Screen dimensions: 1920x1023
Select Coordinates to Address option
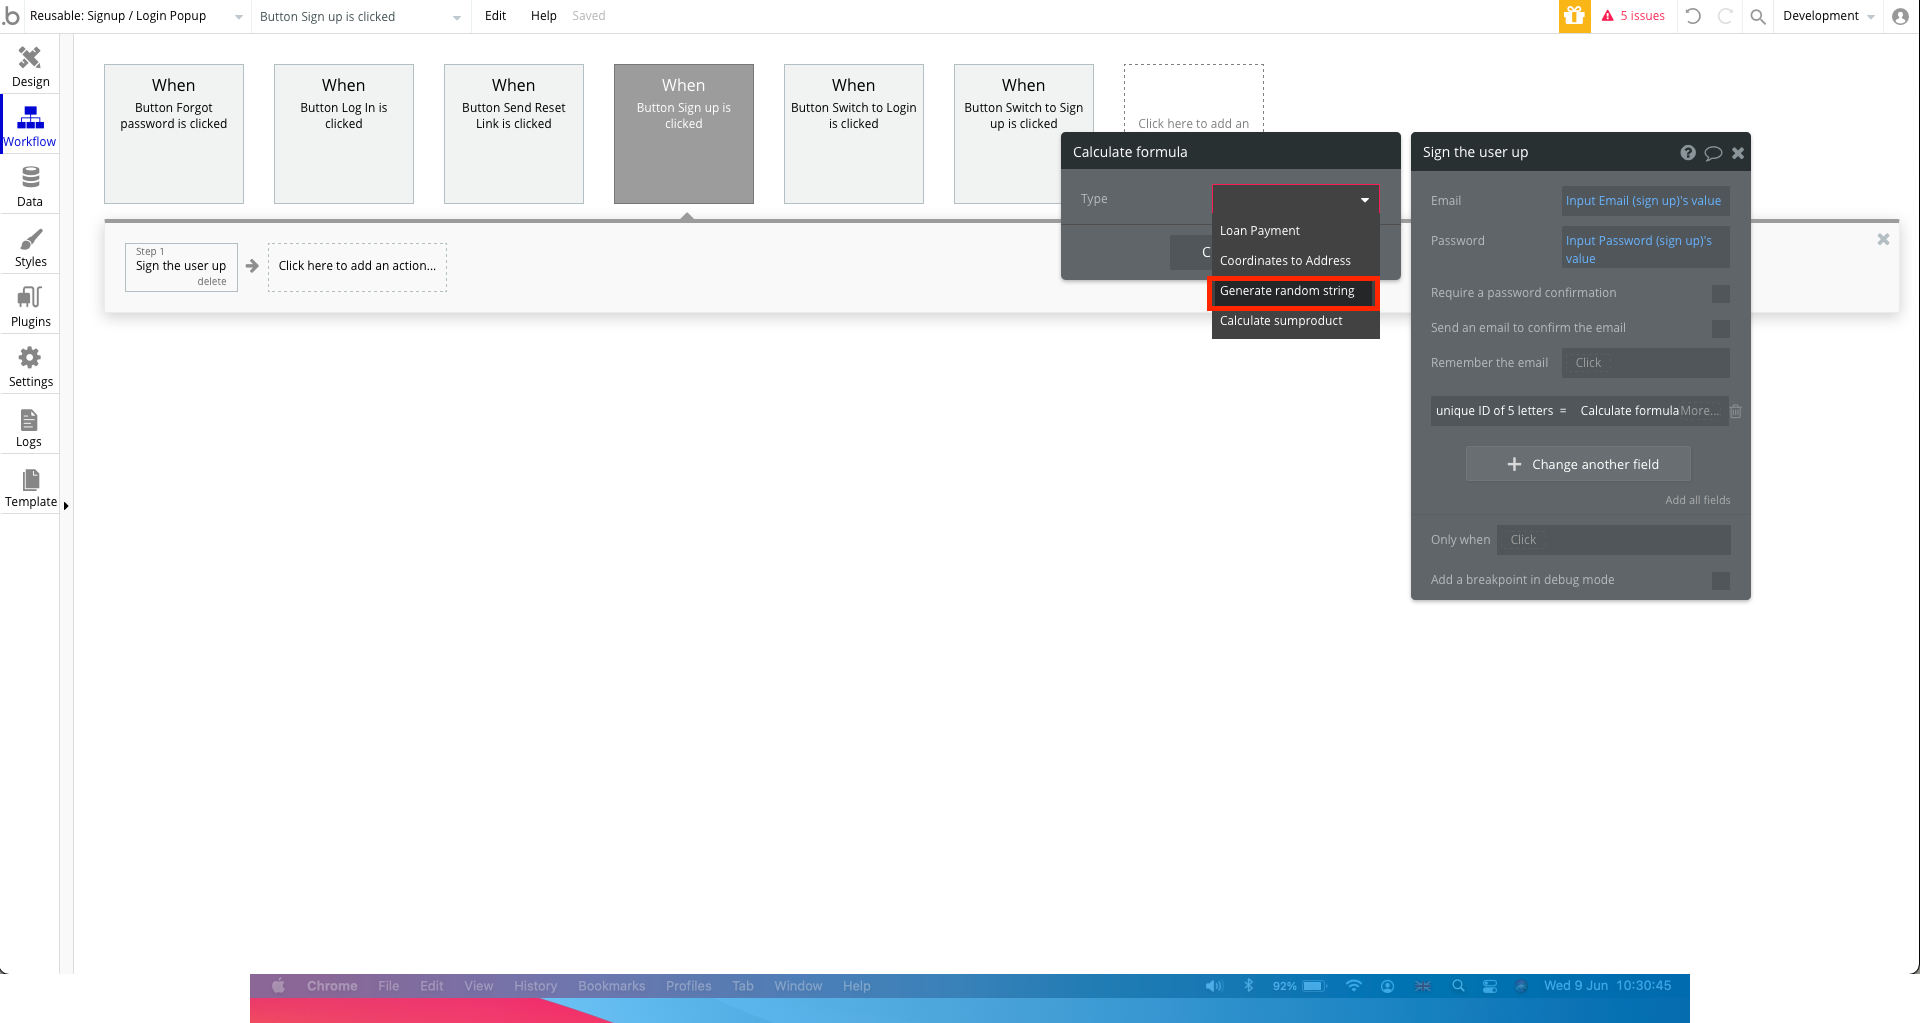1295,261
